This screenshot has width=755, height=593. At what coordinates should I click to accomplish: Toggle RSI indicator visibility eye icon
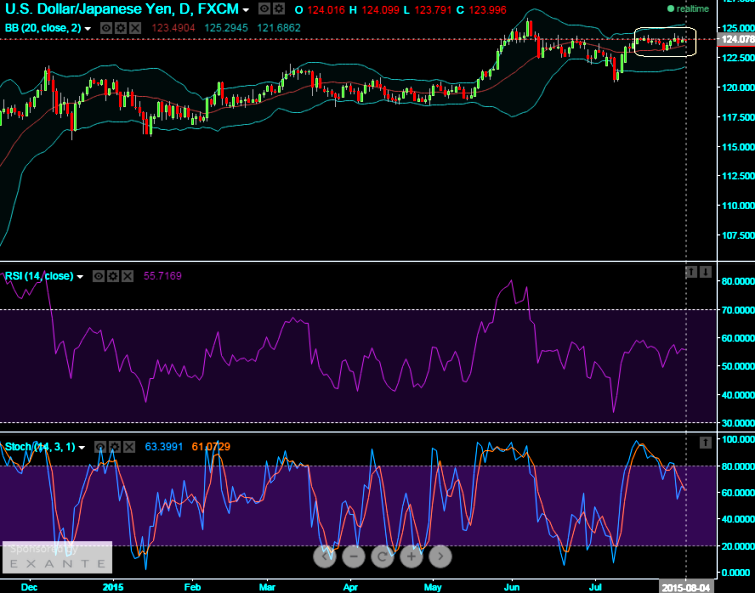[x=98, y=276]
